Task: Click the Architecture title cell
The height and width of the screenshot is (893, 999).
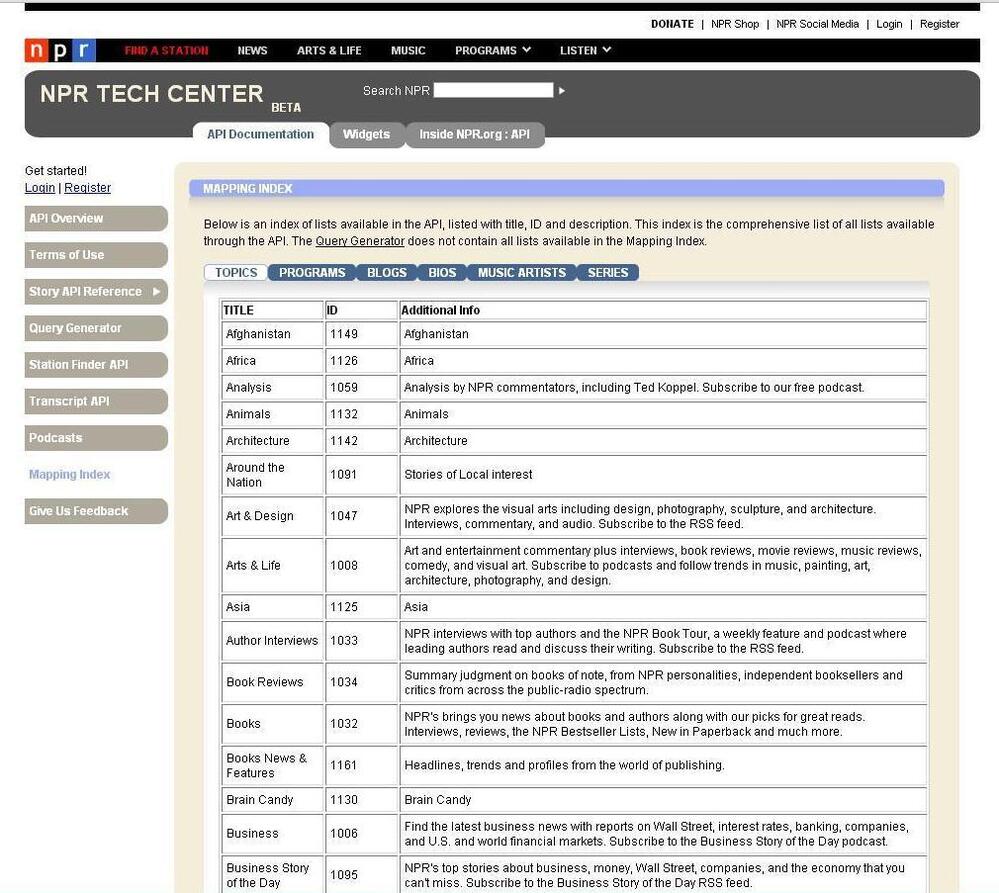Action: pos(272,441)
